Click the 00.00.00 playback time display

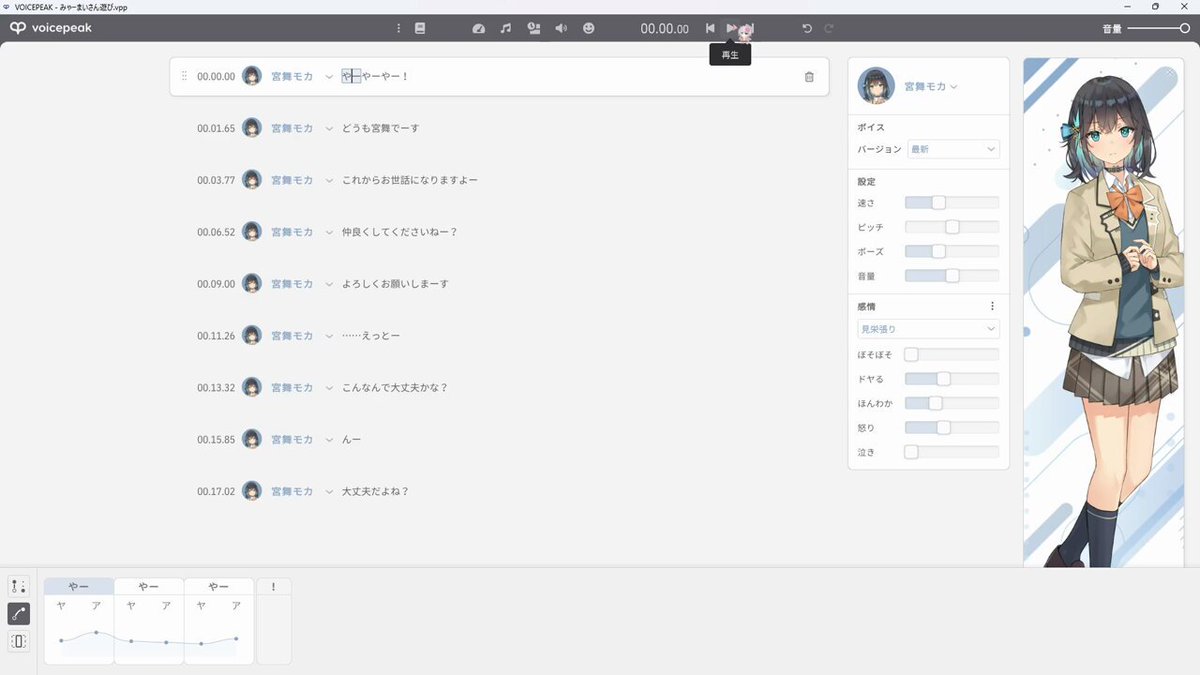pyautogui.click(x=665, y=28)
